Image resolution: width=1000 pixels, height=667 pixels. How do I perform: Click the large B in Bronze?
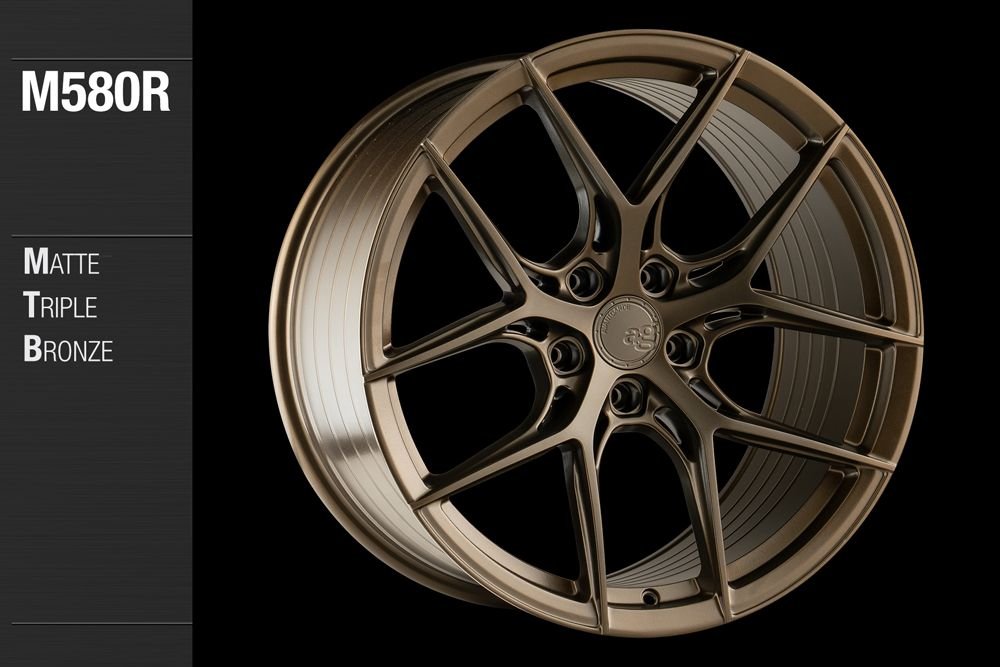(31, 349)
